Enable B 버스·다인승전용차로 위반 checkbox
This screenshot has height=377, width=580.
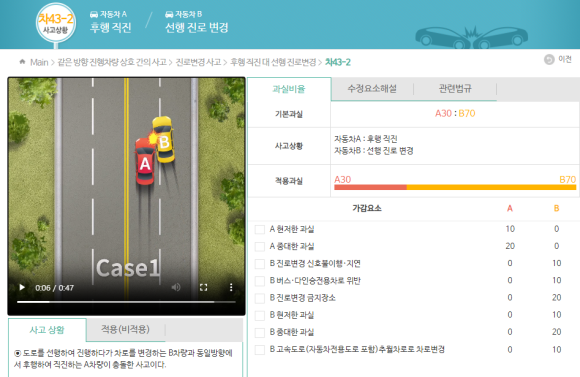click(260, 281)
